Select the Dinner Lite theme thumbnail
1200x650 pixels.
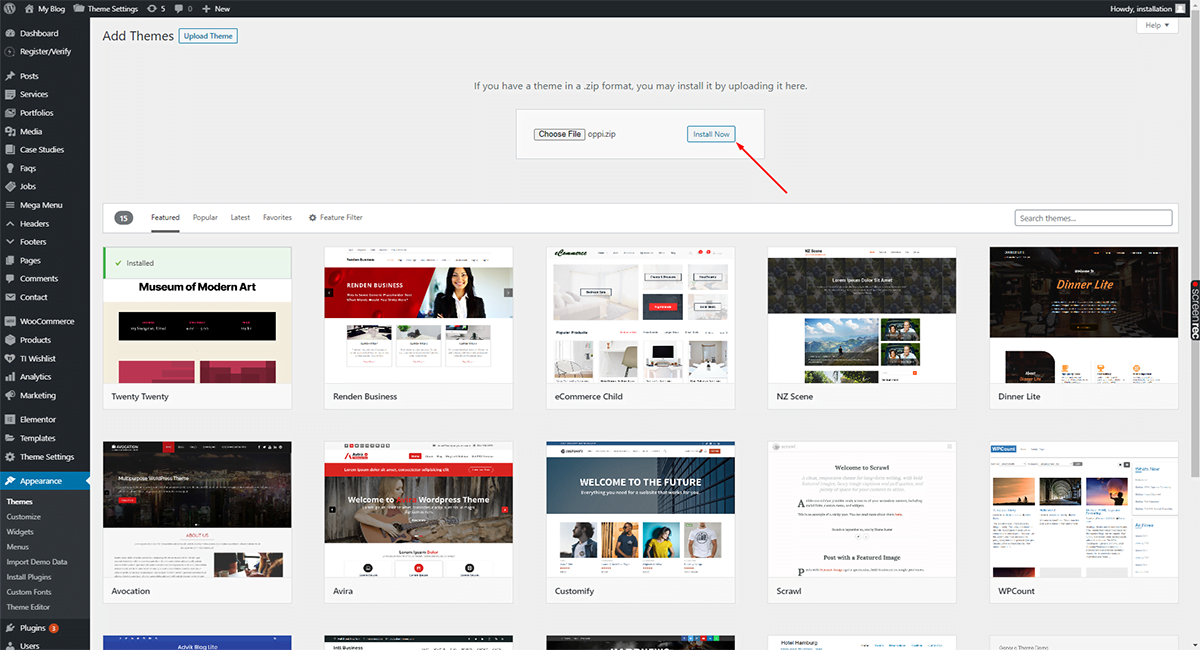(1083, 315)
